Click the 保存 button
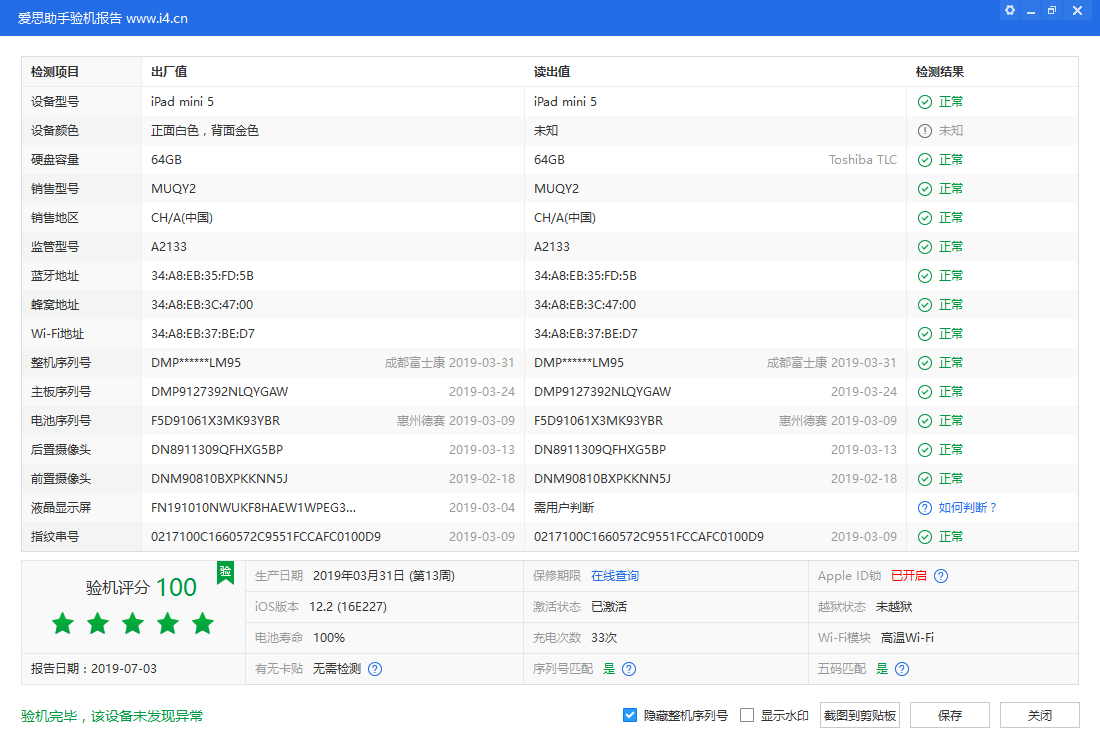 pyautogui.click(x=949, y=715)
